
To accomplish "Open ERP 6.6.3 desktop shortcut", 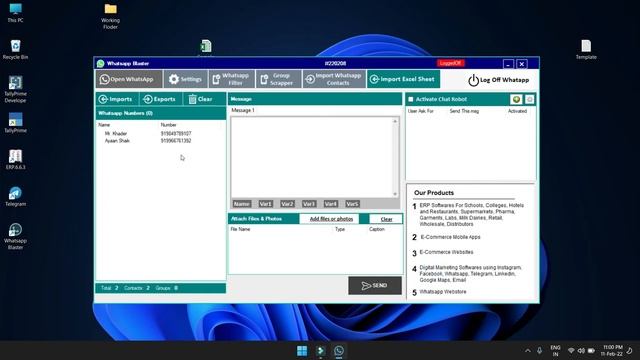I will [x=16, y=159].
